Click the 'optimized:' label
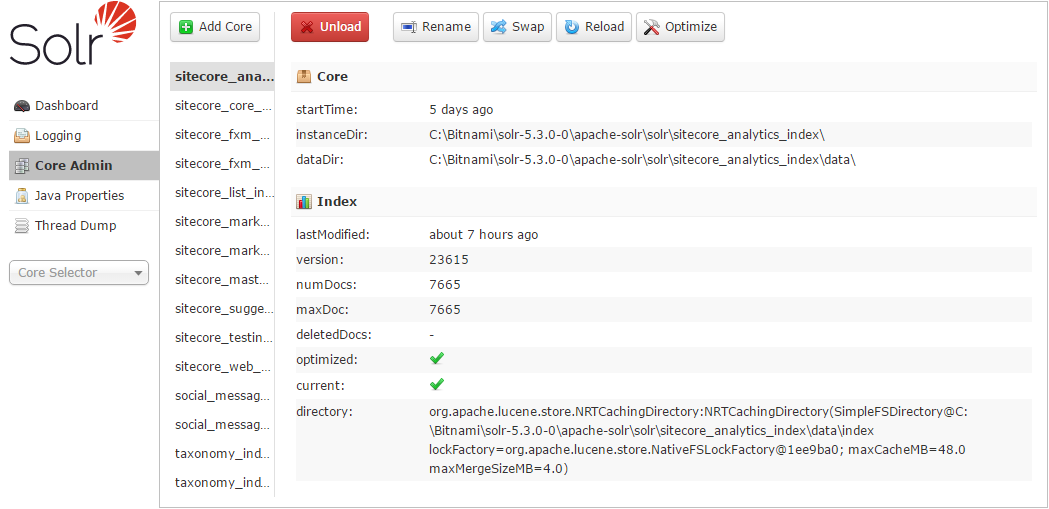The image size is (1049, 509). click(x=327, y=360)
